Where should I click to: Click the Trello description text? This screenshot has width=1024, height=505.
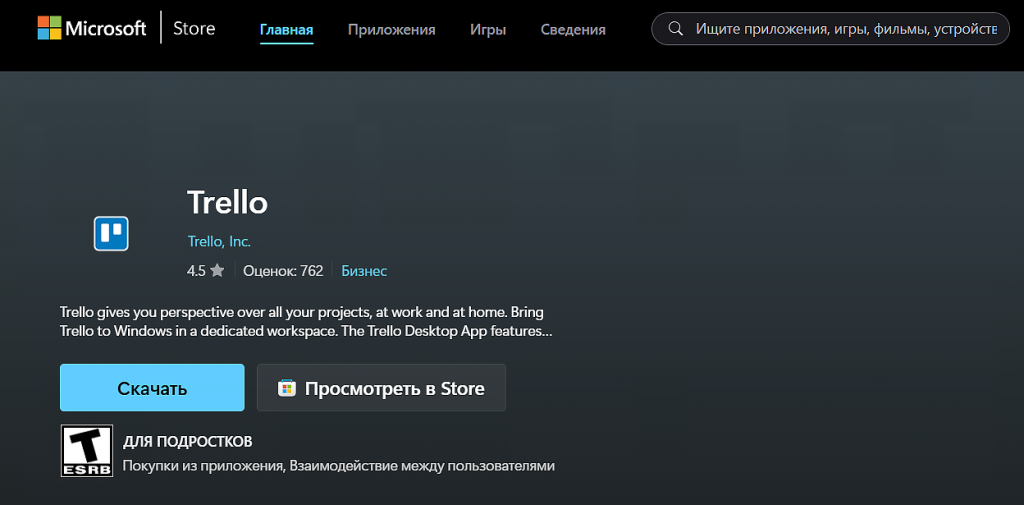pos(306,321)
